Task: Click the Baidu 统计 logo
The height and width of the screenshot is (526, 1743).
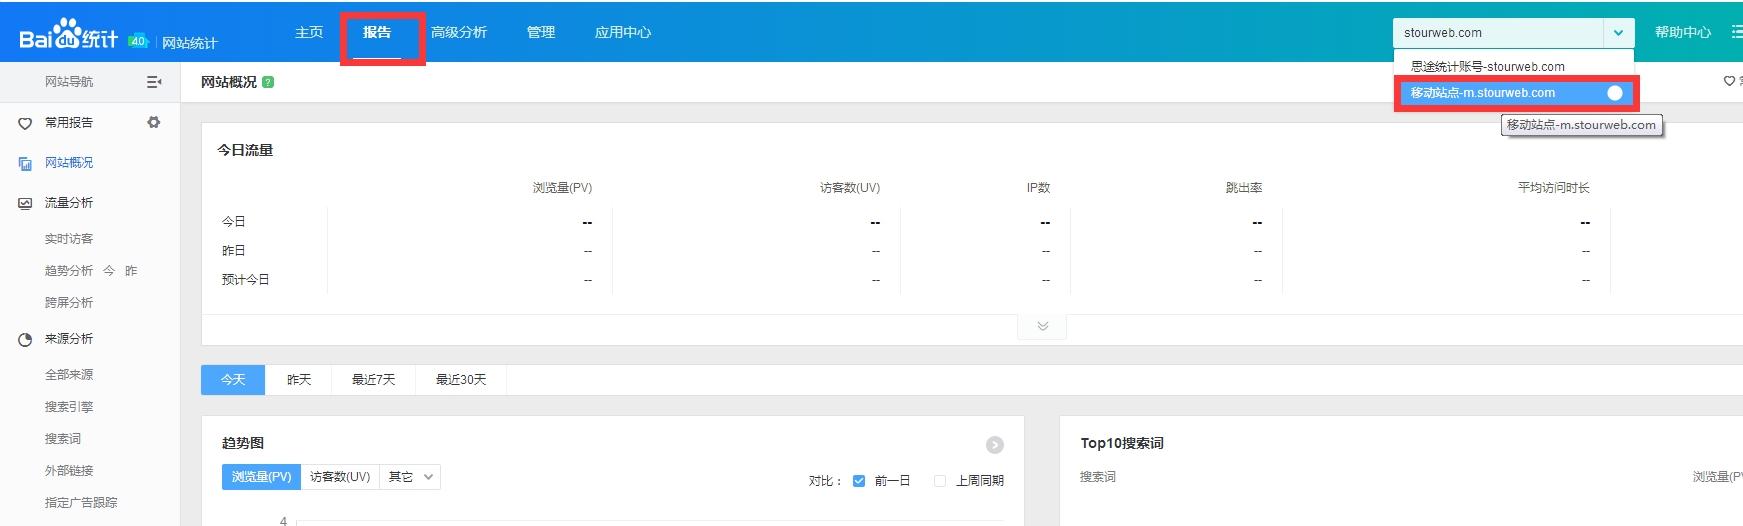Action: [x=68, y=36]
